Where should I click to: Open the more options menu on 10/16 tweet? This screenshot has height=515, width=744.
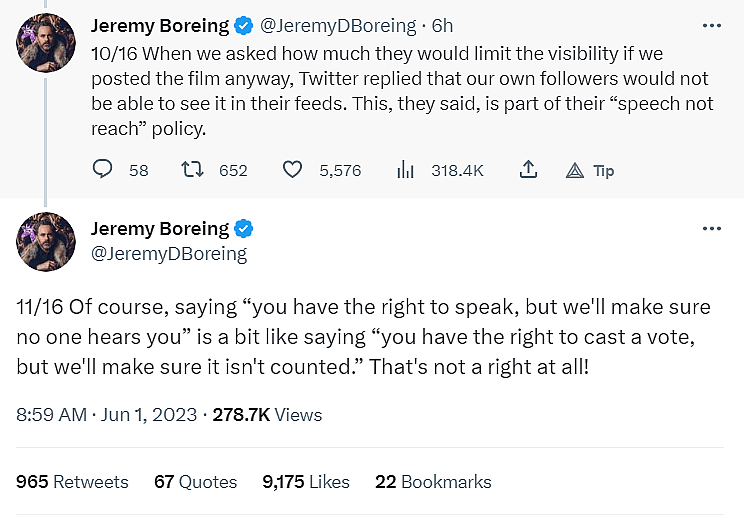point(711,25)
